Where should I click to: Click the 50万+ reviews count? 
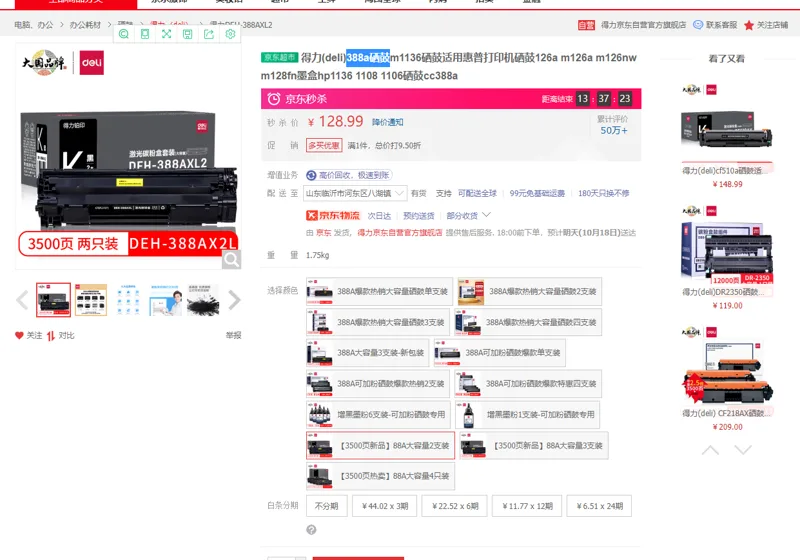[614, 131]
